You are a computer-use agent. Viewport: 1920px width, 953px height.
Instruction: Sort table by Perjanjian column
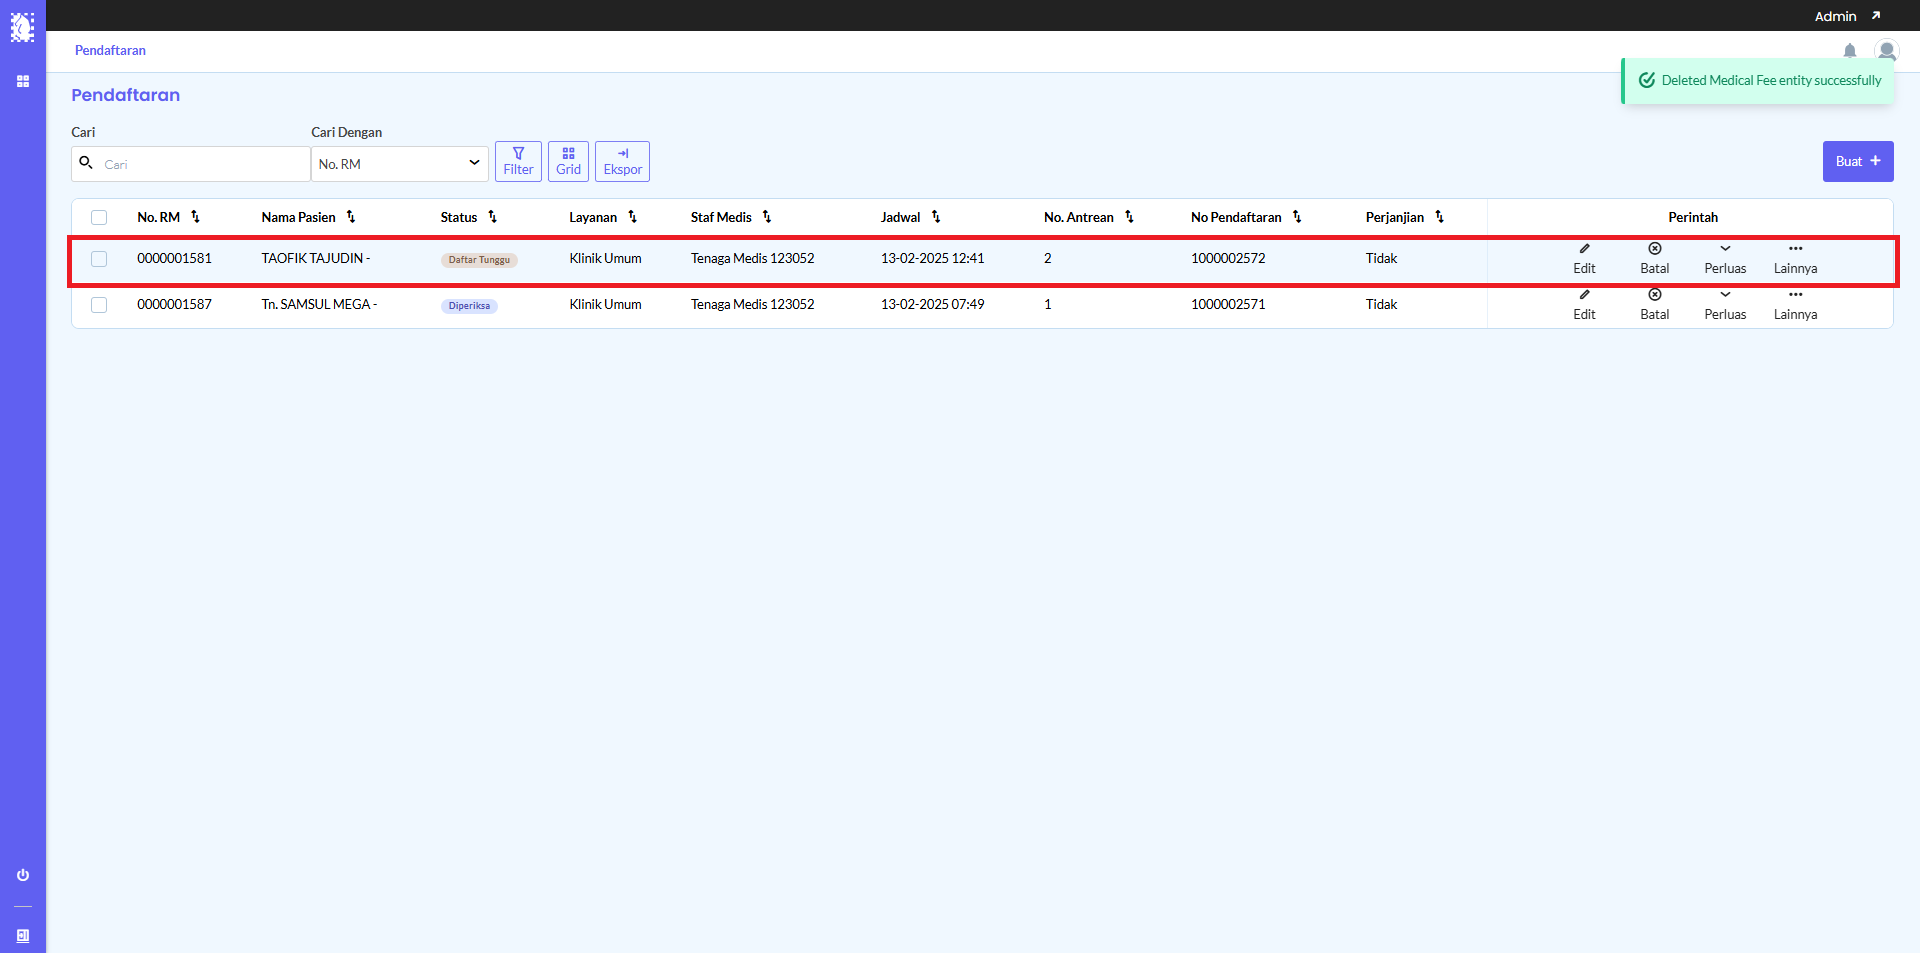tap(1440, 217)
